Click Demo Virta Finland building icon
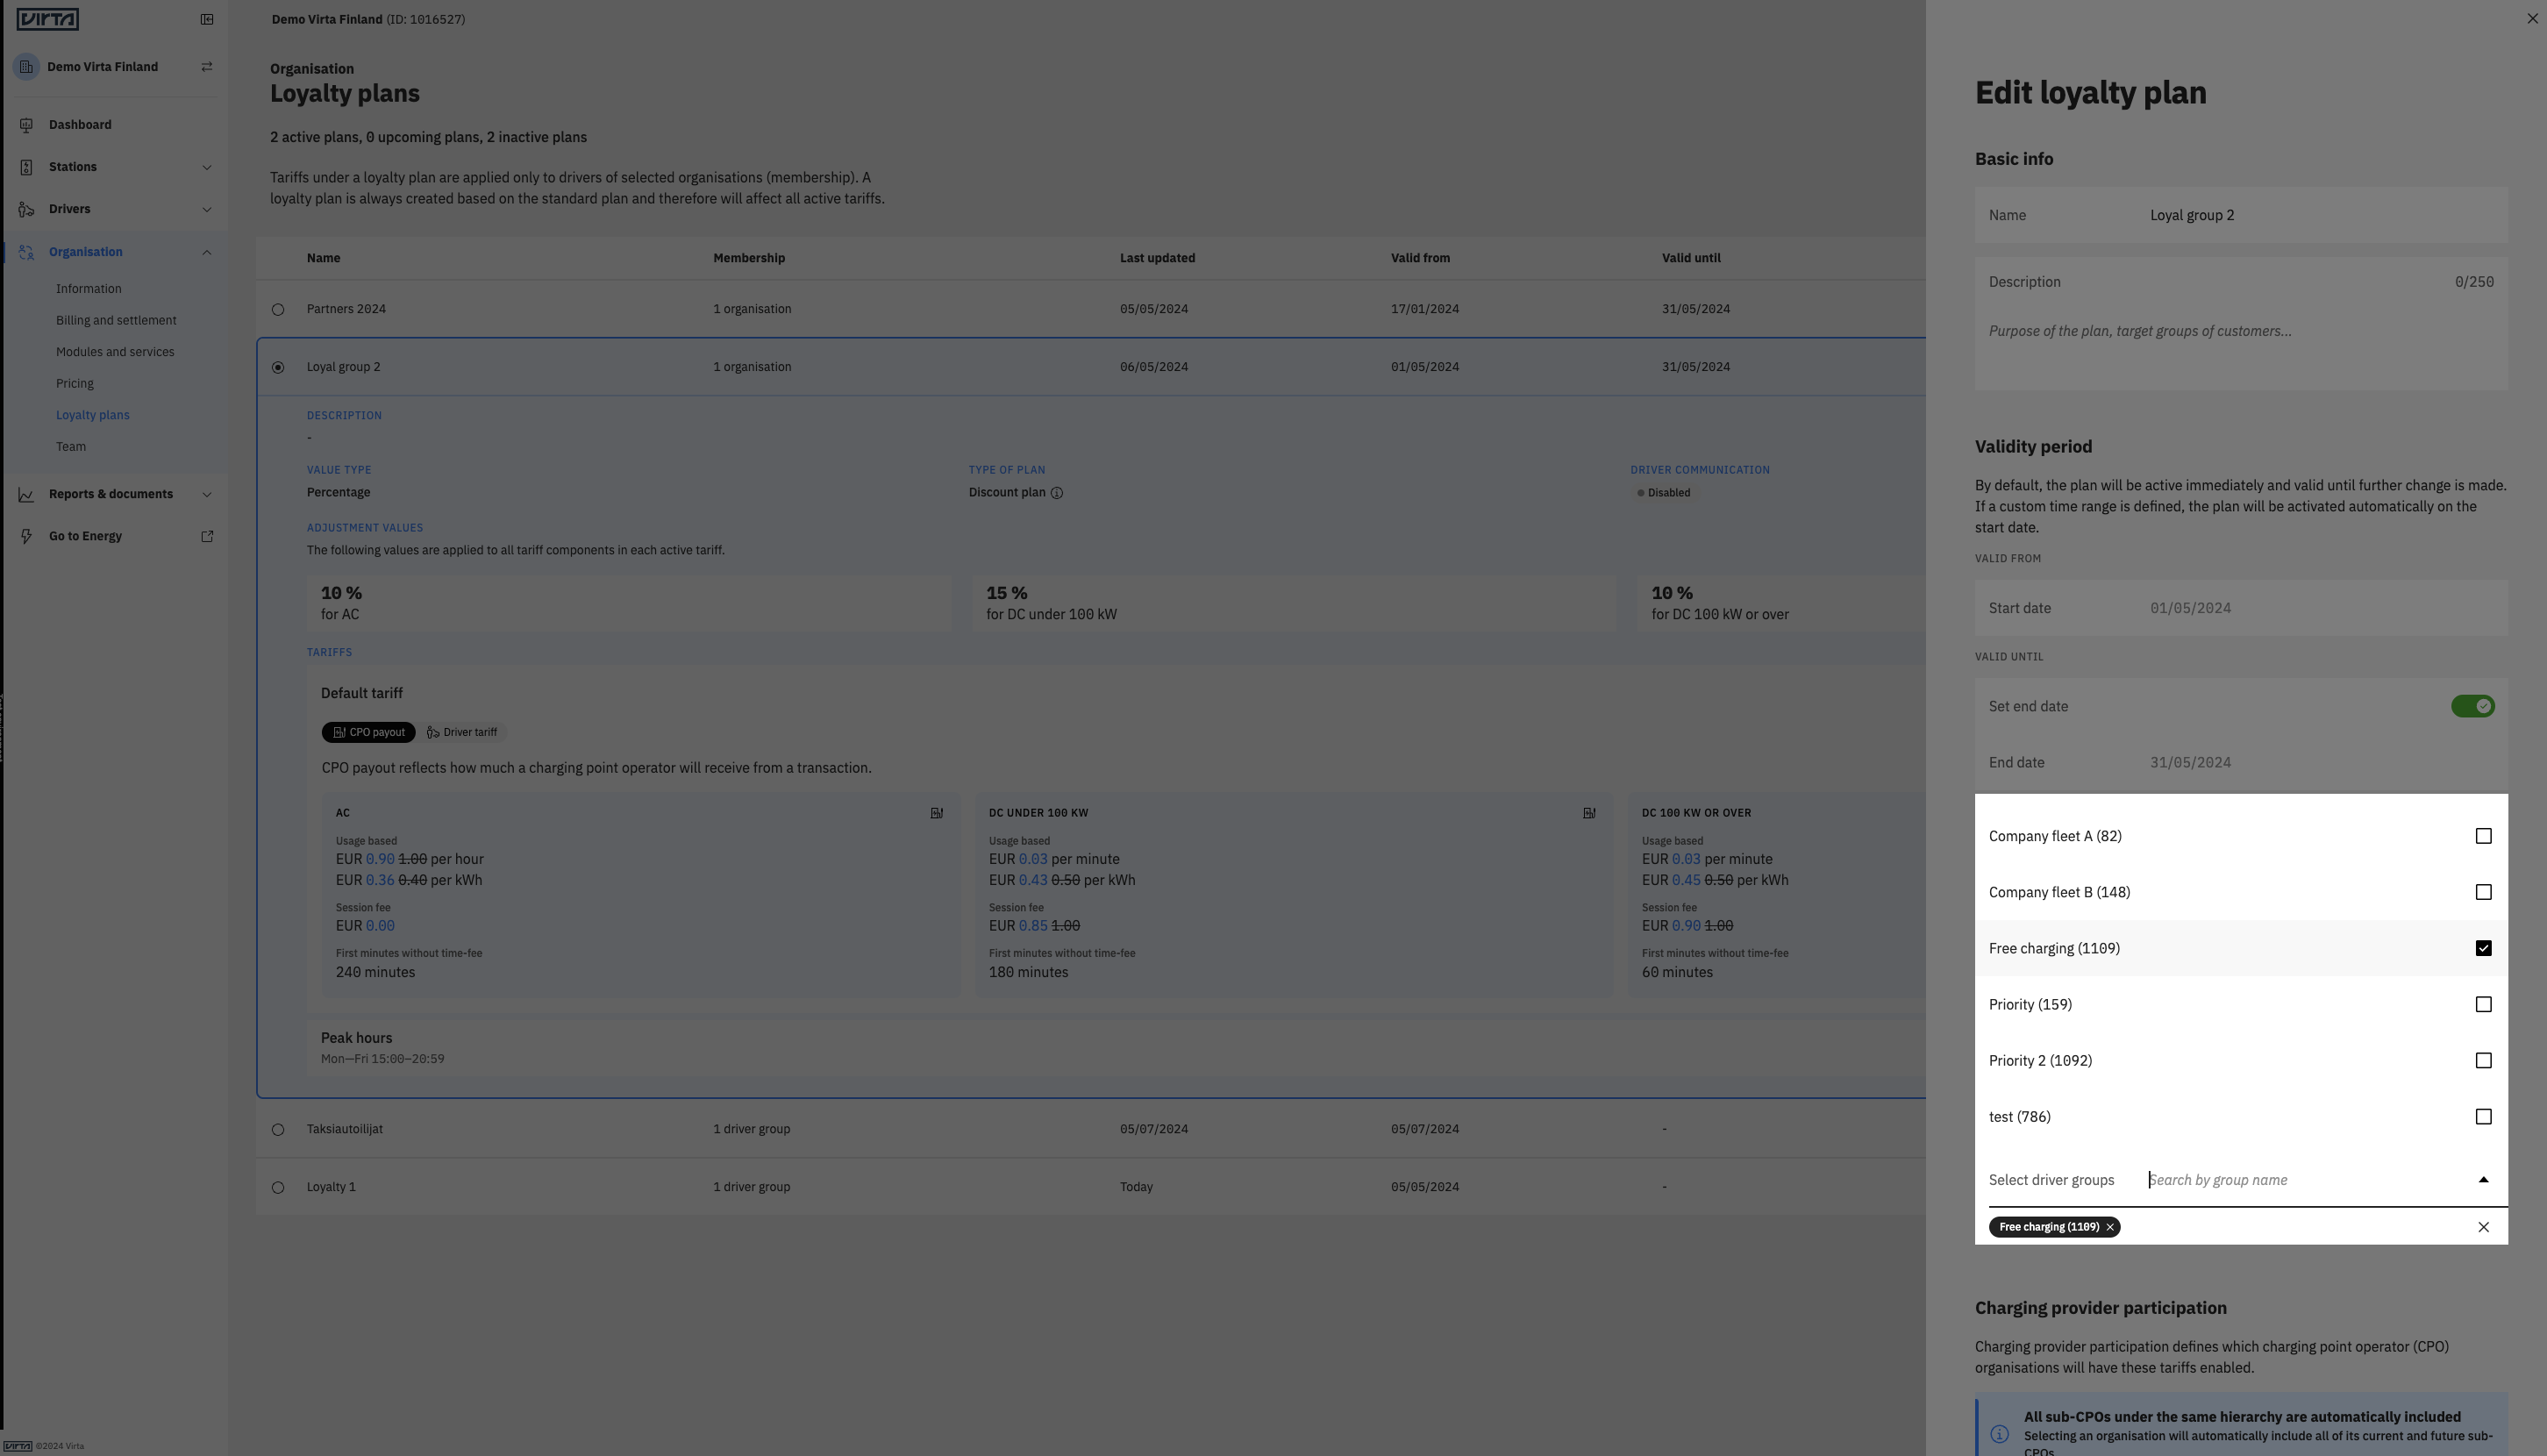The height and width of the screenshot is (1456, 2547). point(27,67)
